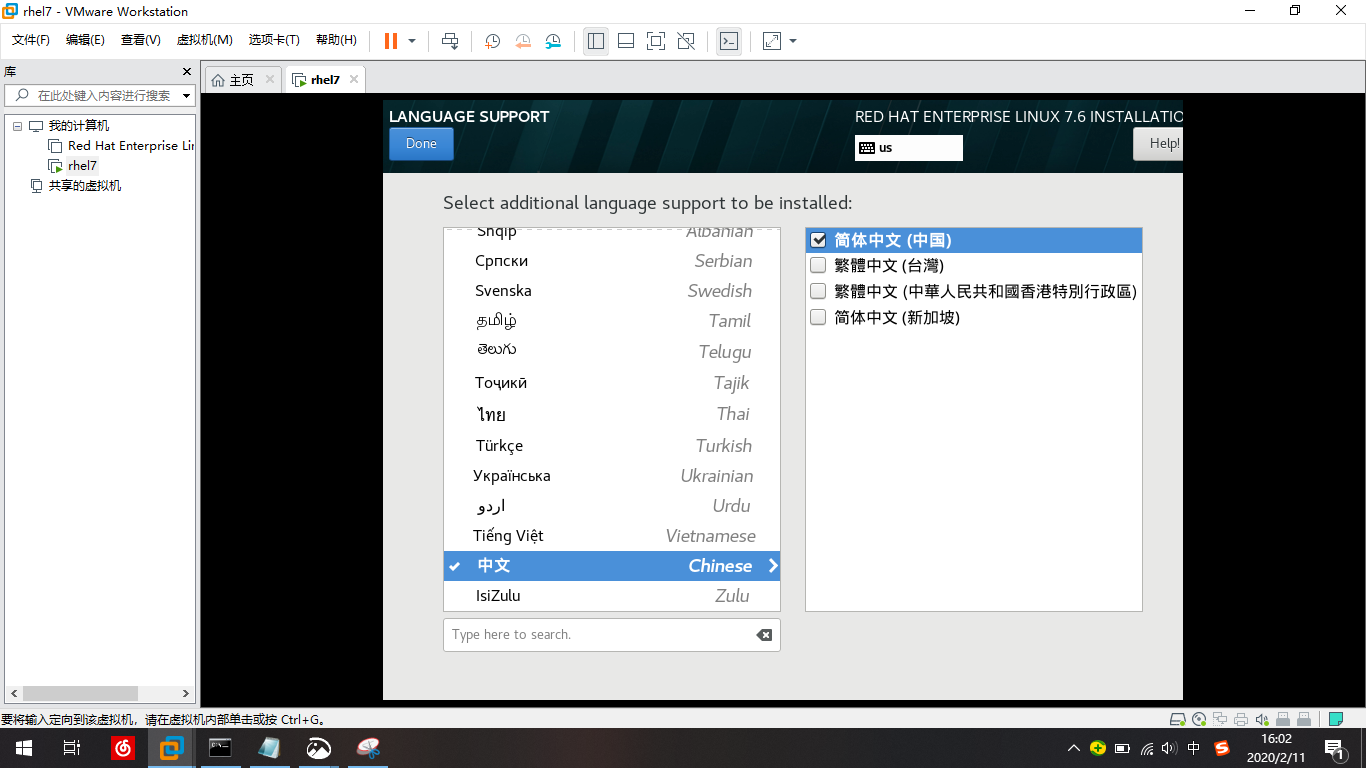The width and height of the screenshot is (1366, 768).
Task: Toggle the thumbnail bar view
Action: click(626, 41)
